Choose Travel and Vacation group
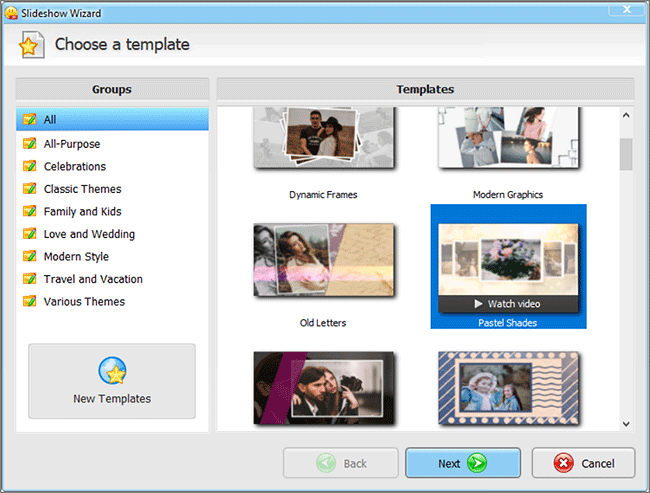 112,279
